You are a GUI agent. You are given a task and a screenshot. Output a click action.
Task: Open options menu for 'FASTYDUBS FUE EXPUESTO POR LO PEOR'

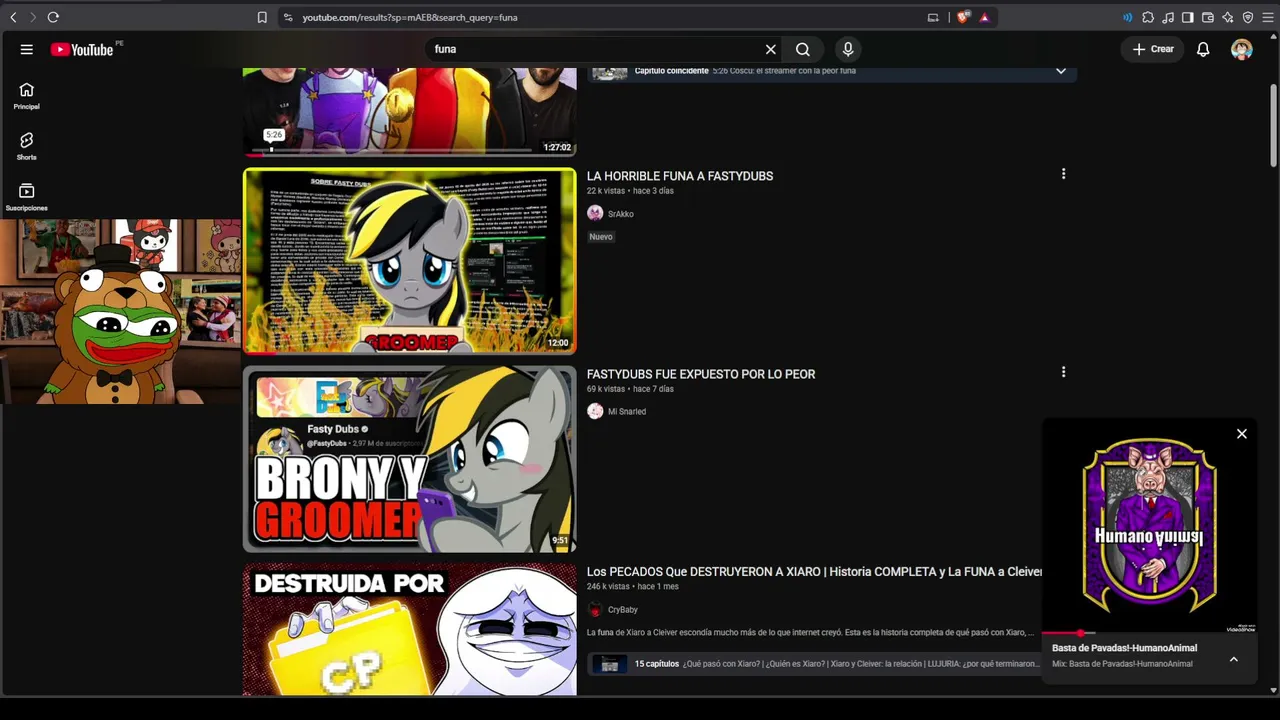point(1063,372)
